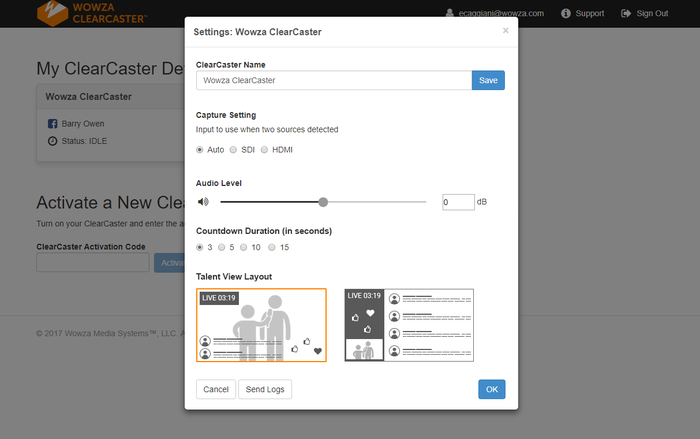700x439 pixels.
Task: Set countdown duration to 5 seconds
Action: (x=222, y=247)
